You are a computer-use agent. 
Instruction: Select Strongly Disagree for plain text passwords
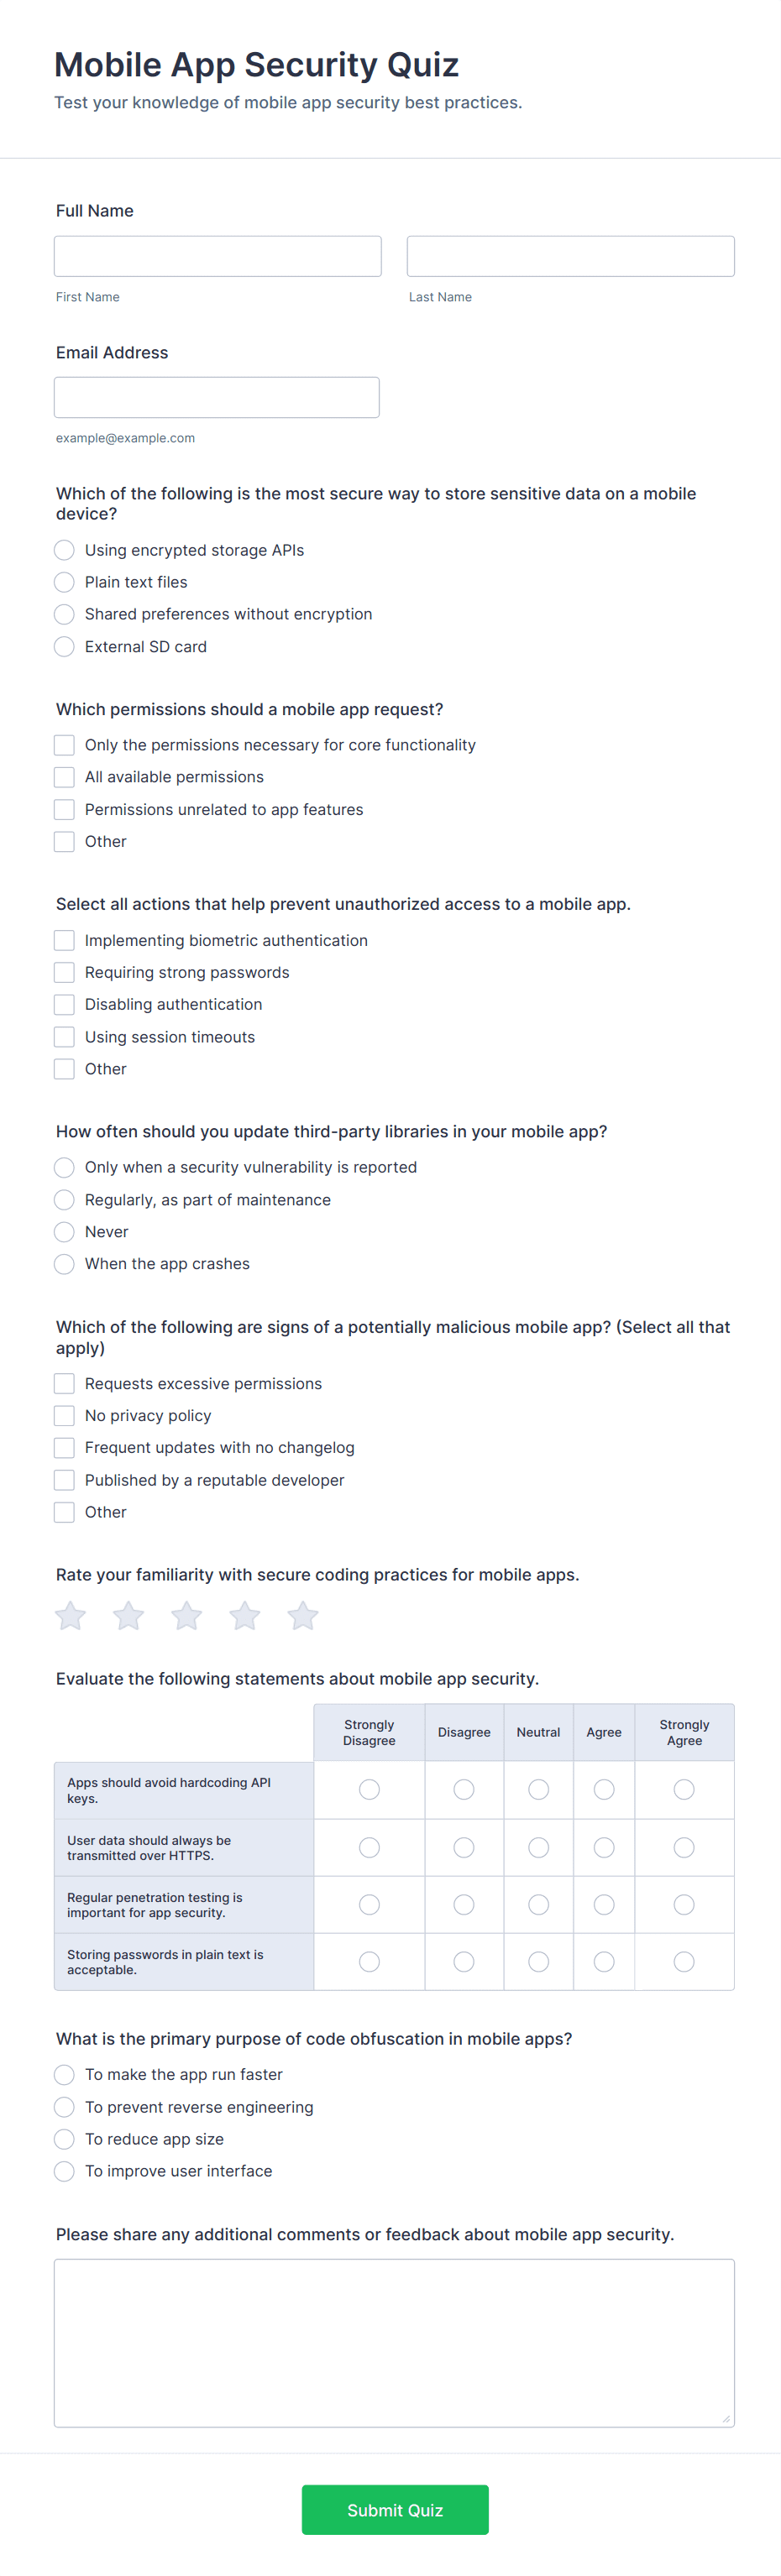[369, 1961]
